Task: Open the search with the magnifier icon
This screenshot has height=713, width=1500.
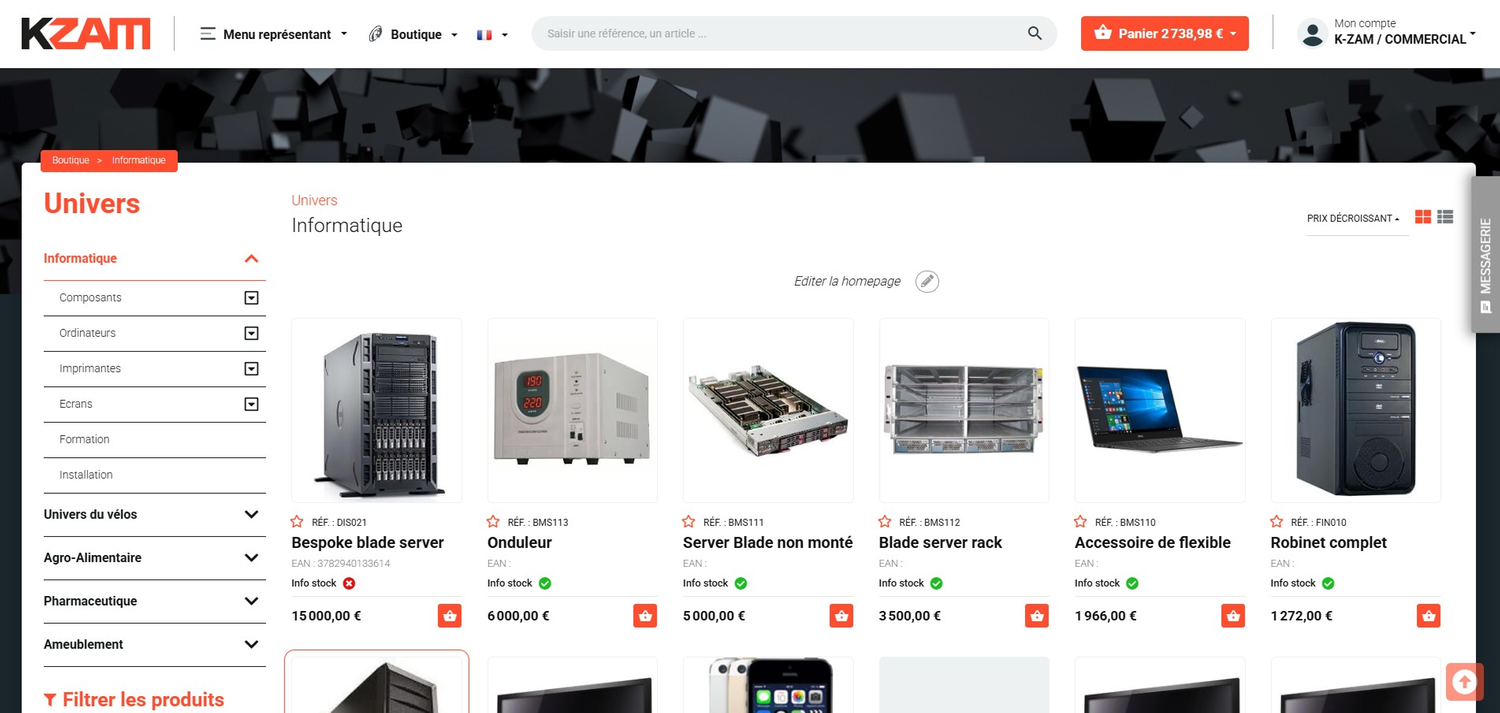Action: (1034, 33)
